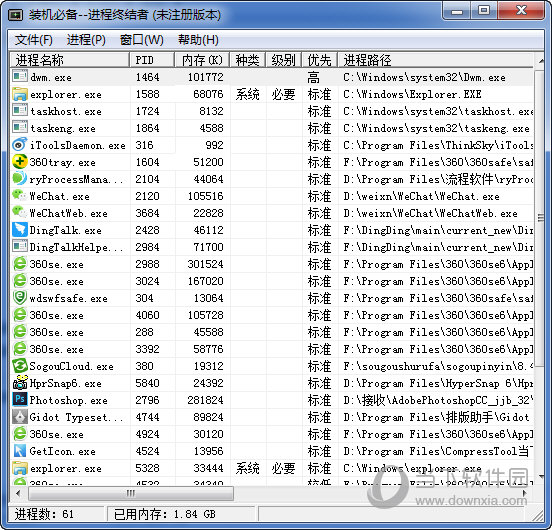The height and width of the screenshot is (530, 552).
Task: Click the GetIcon.exe cursor icon
Action: [20, 450]
